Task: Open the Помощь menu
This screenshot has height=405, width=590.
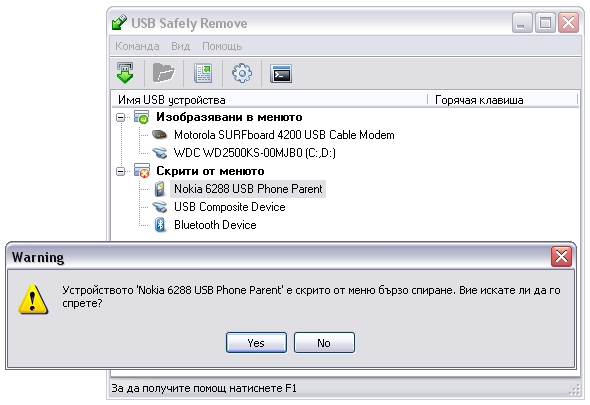Action: click(x=222, y=46)
